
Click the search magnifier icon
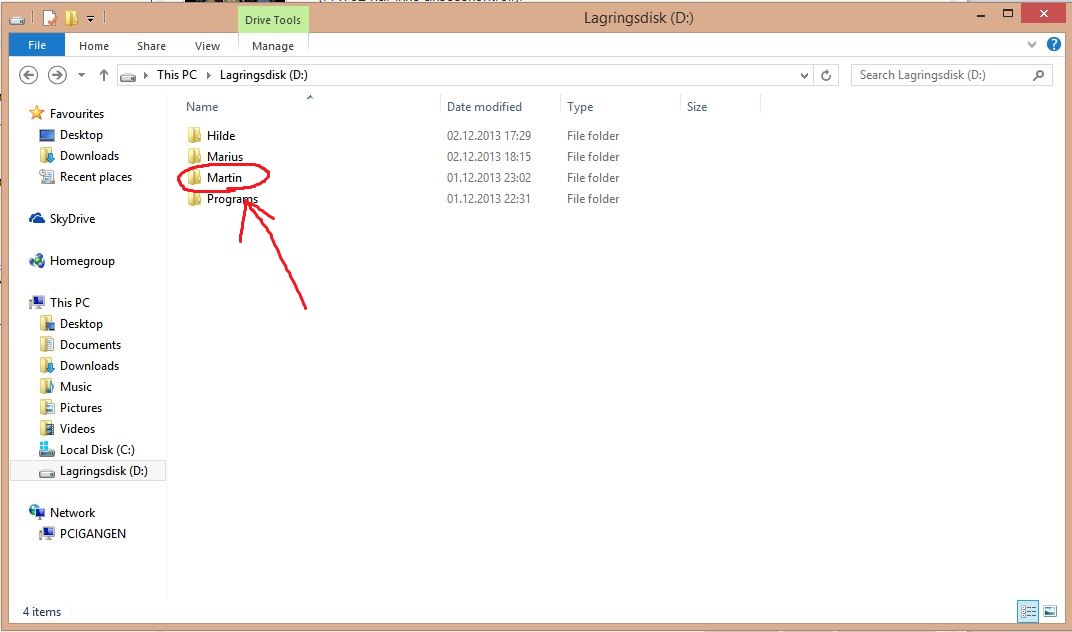click(x=1038, y=75)
